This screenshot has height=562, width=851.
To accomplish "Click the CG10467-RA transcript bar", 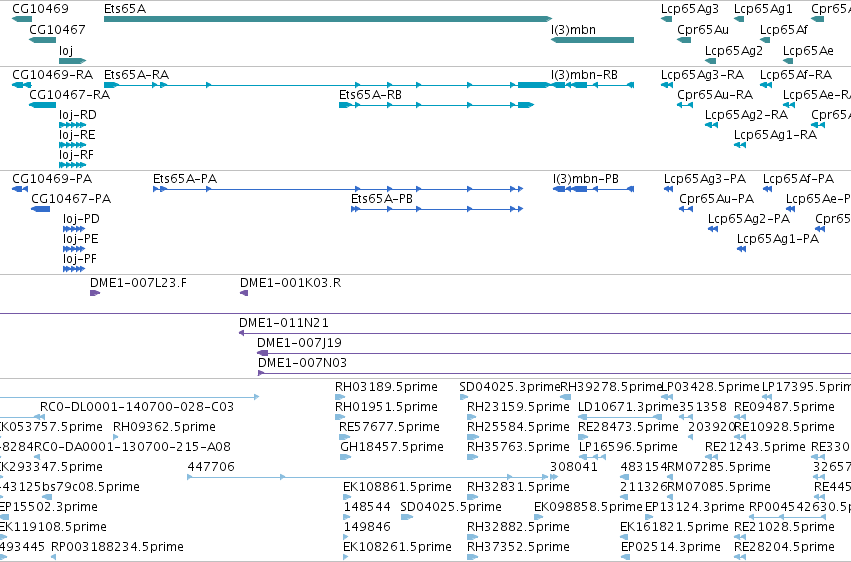I will pyautogui.click(x=42, y=105).
